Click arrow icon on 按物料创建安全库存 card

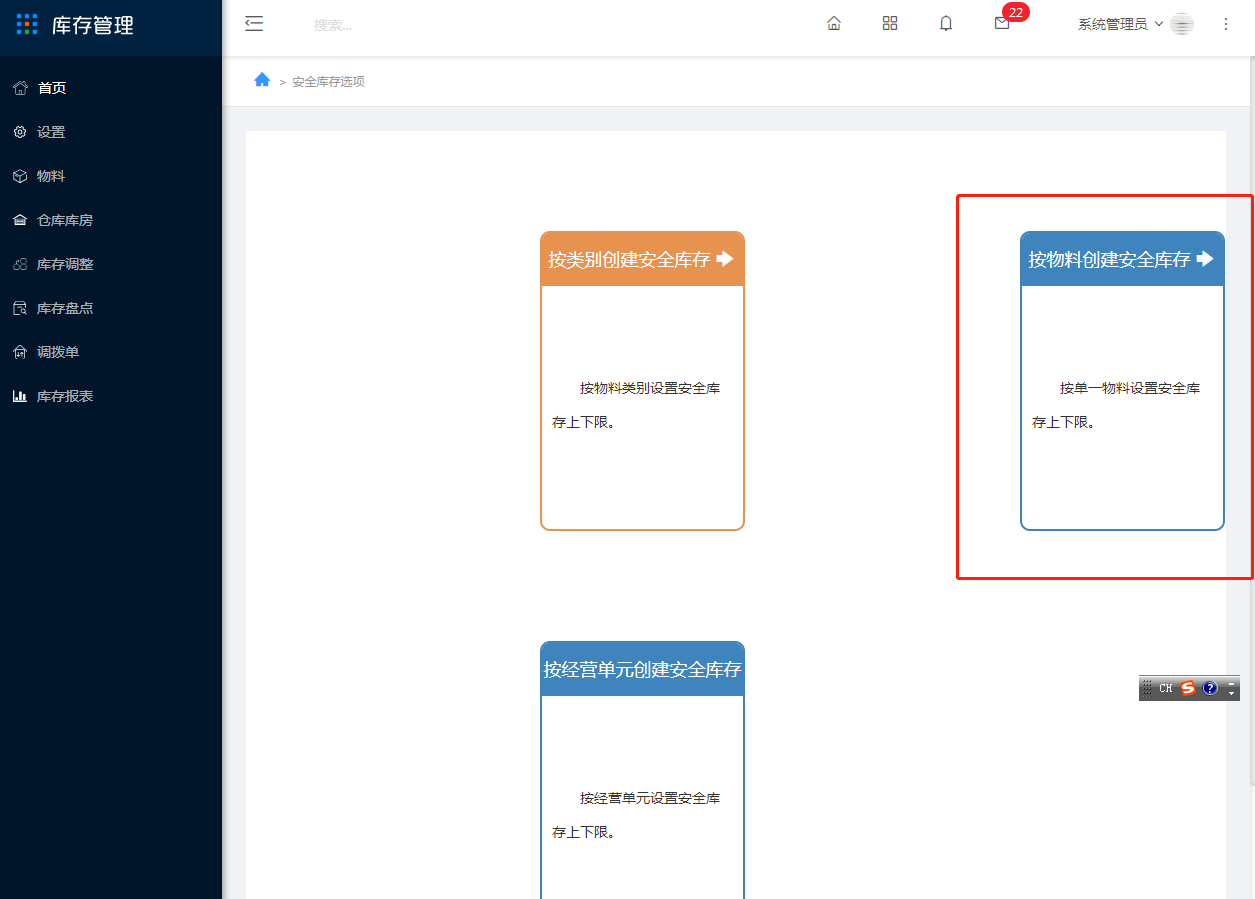(1205, 259)
